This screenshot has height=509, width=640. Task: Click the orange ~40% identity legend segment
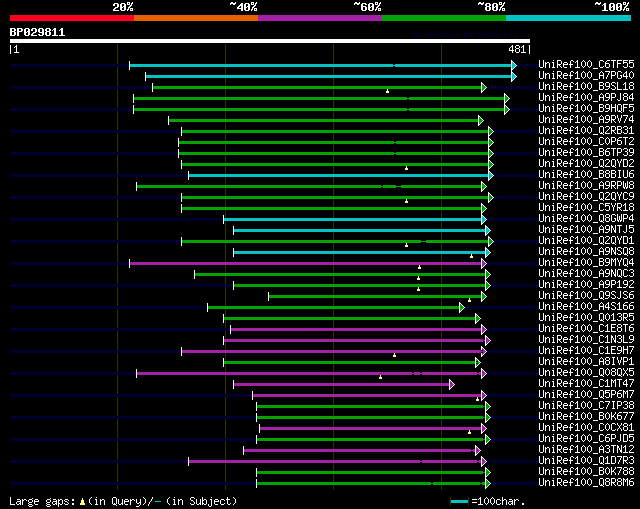[x=196, y=18]
